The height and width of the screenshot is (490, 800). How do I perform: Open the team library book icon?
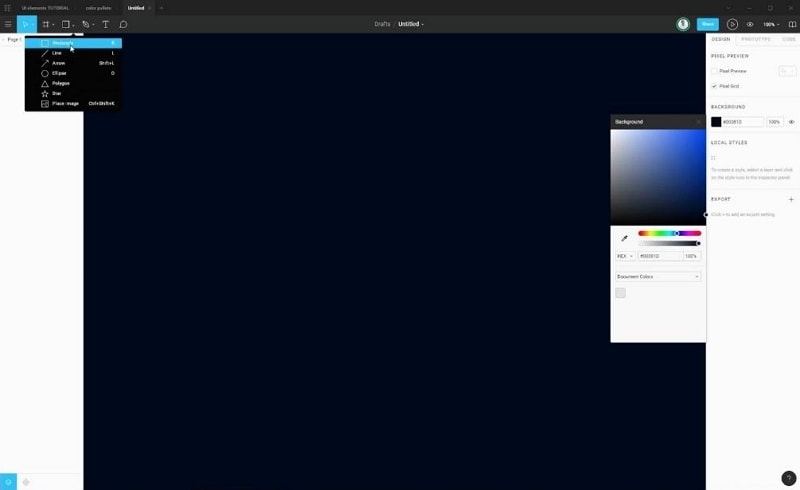click(x=792, y=24)
